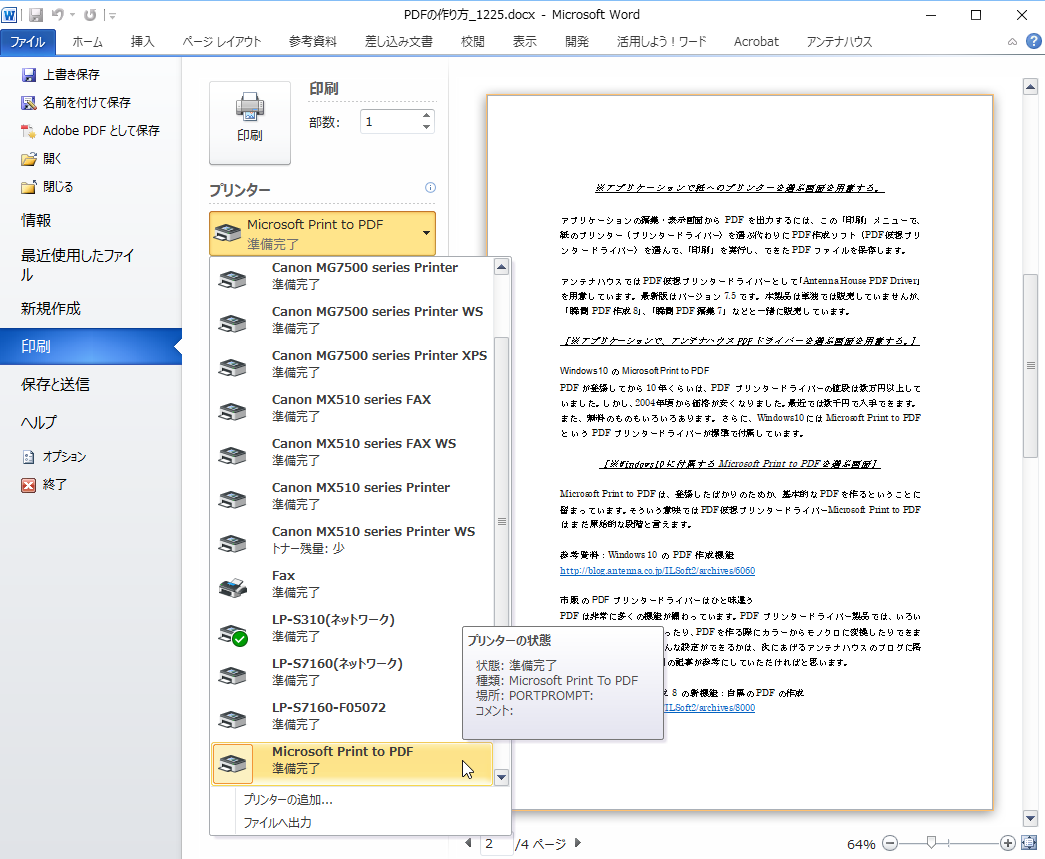Open the blog.antenna.co.jp archives/6060 link
1045x859 pixels.
pyautogui.click(x=657, y=571)
